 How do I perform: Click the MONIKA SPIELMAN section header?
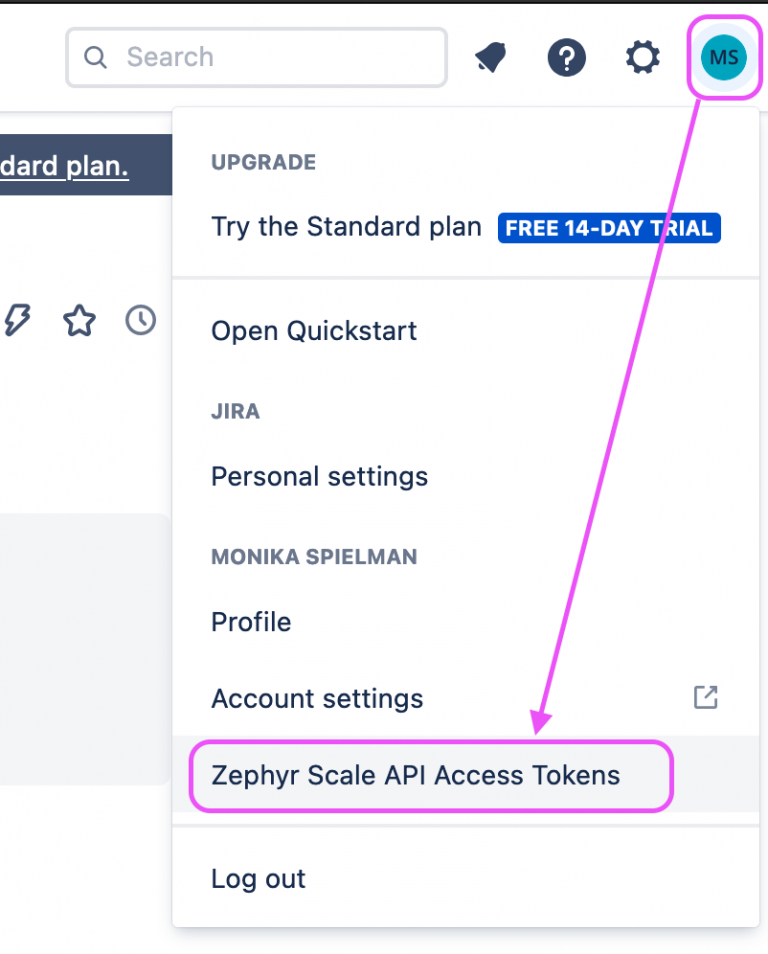314,557
